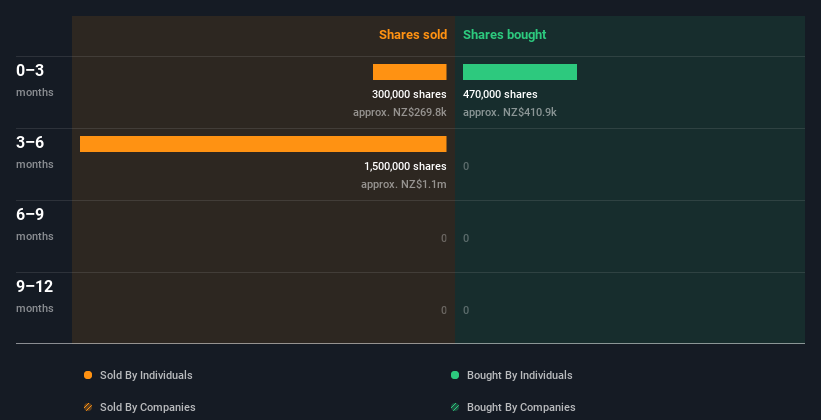
Task: Select the orange 0–3 months sold bar
Action: pos(409,72)
